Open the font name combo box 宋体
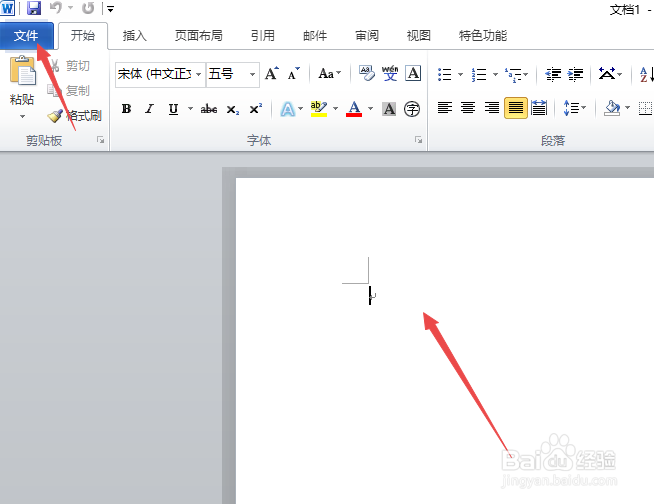654x504 pixels. (x=160, y=75)
